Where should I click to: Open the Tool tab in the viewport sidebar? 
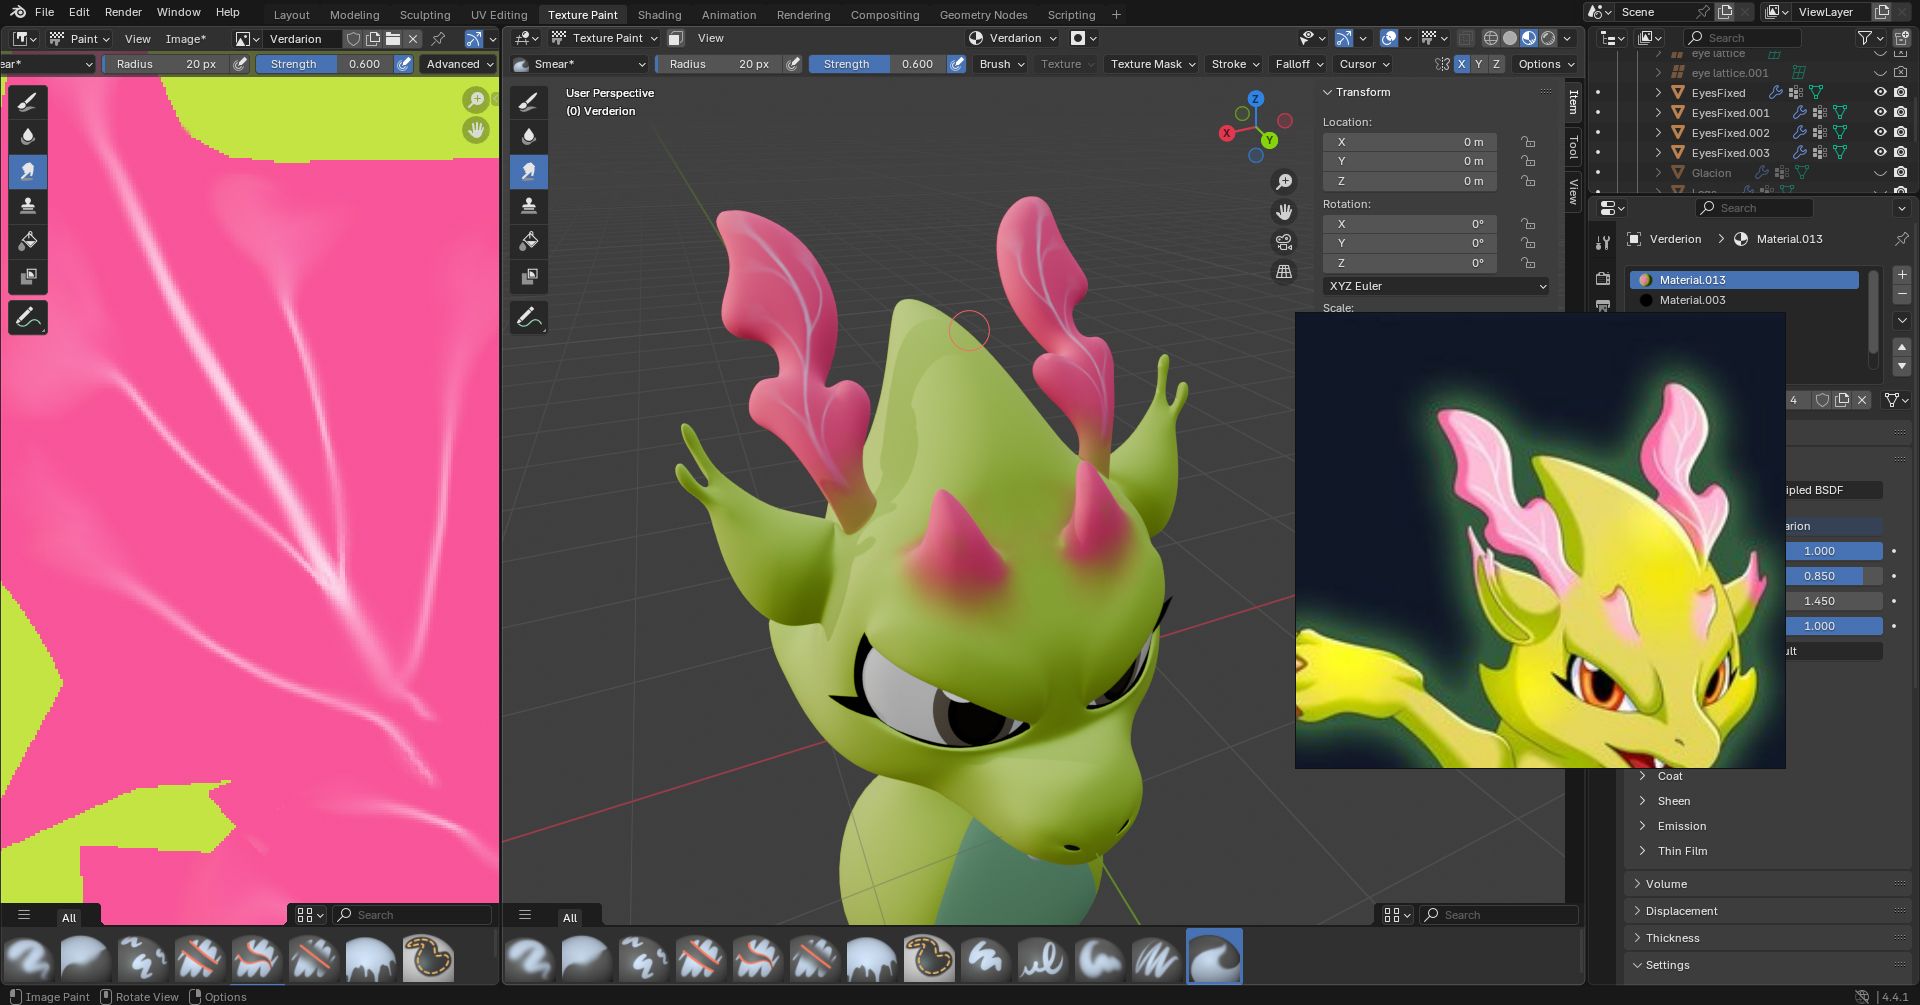click(1573, 148)
